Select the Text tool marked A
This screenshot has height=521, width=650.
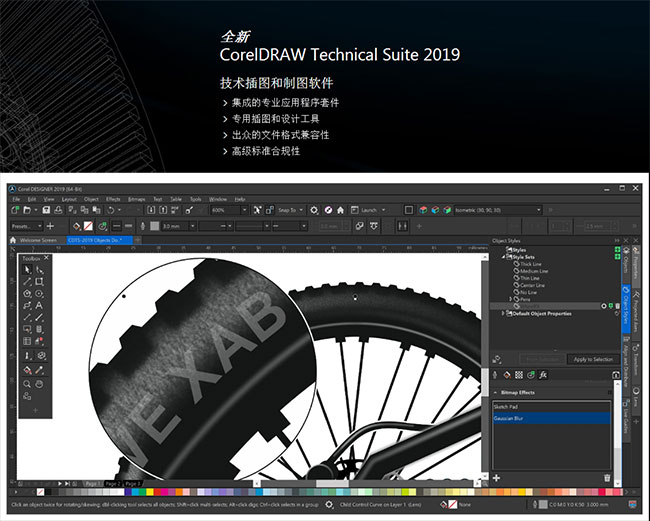point(39,305)
